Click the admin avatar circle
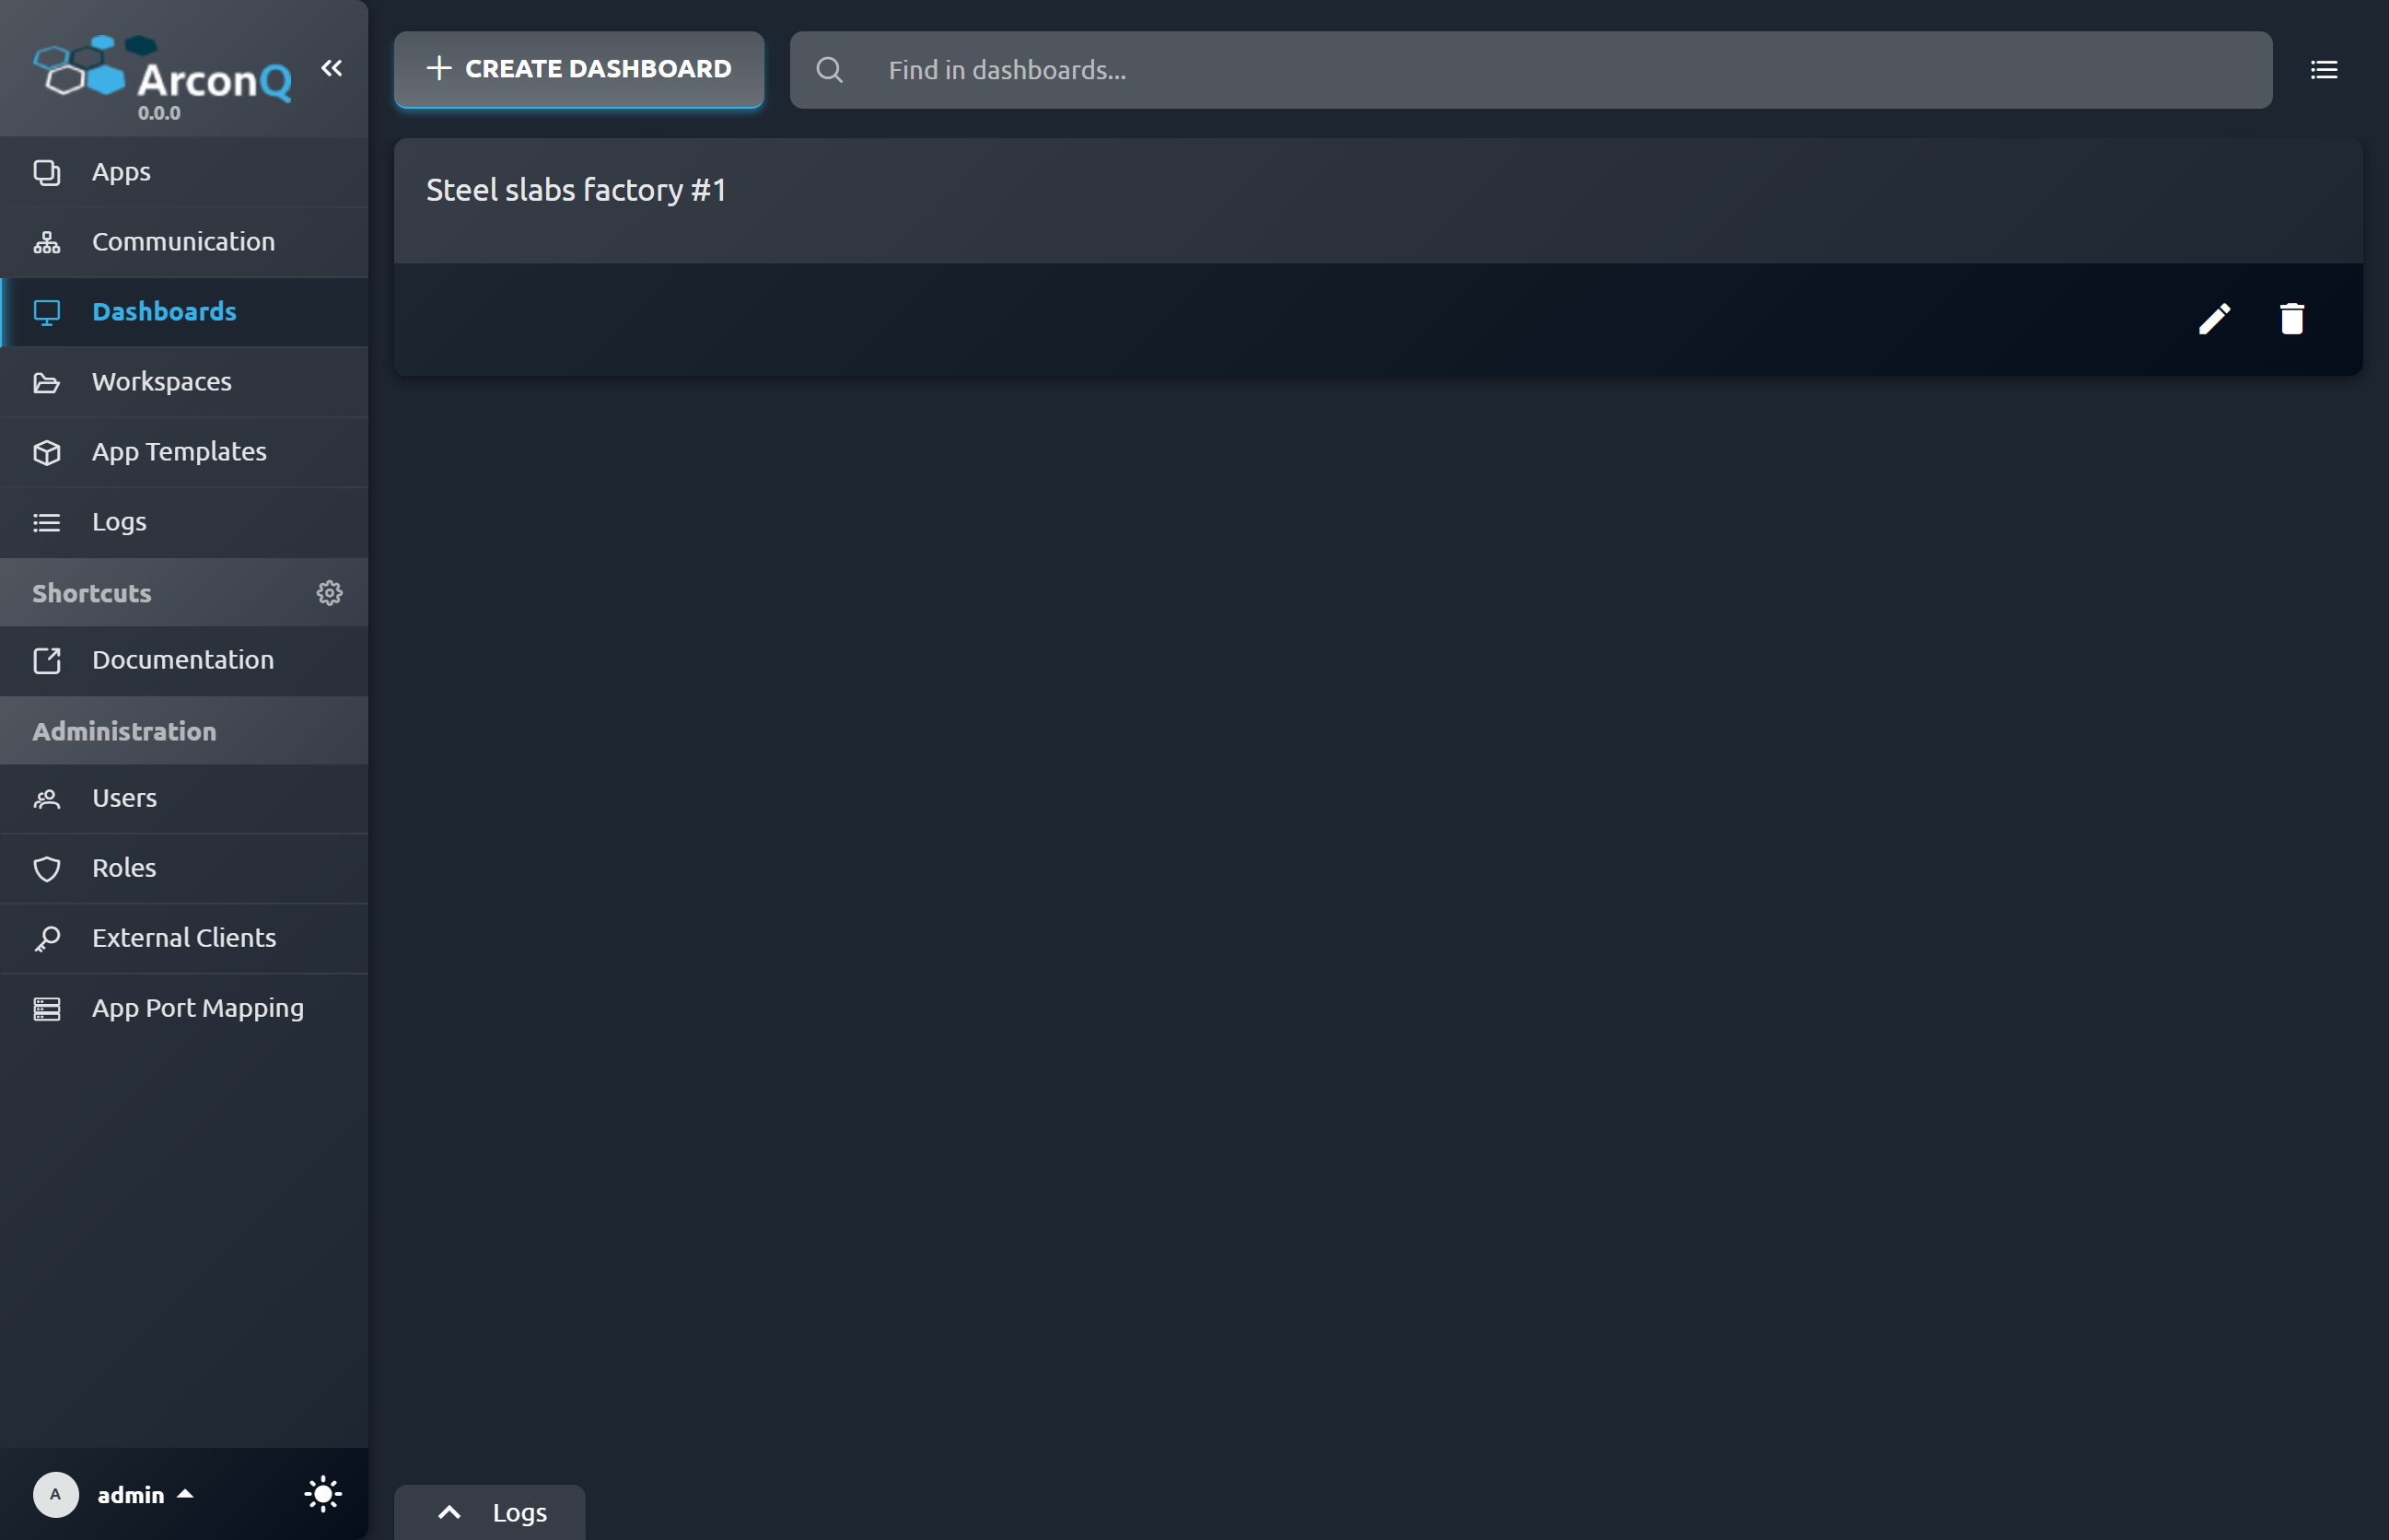 [56, 1494]
